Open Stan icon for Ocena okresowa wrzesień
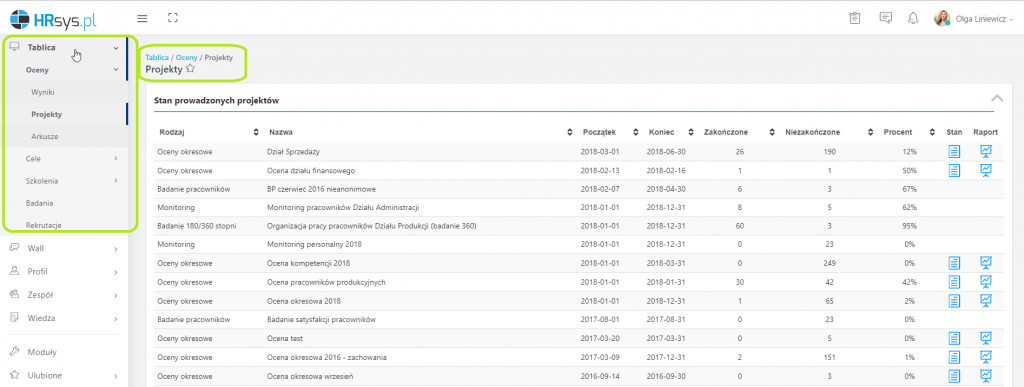This screenshot has height=387, width=1024. (x=954, y=376)
